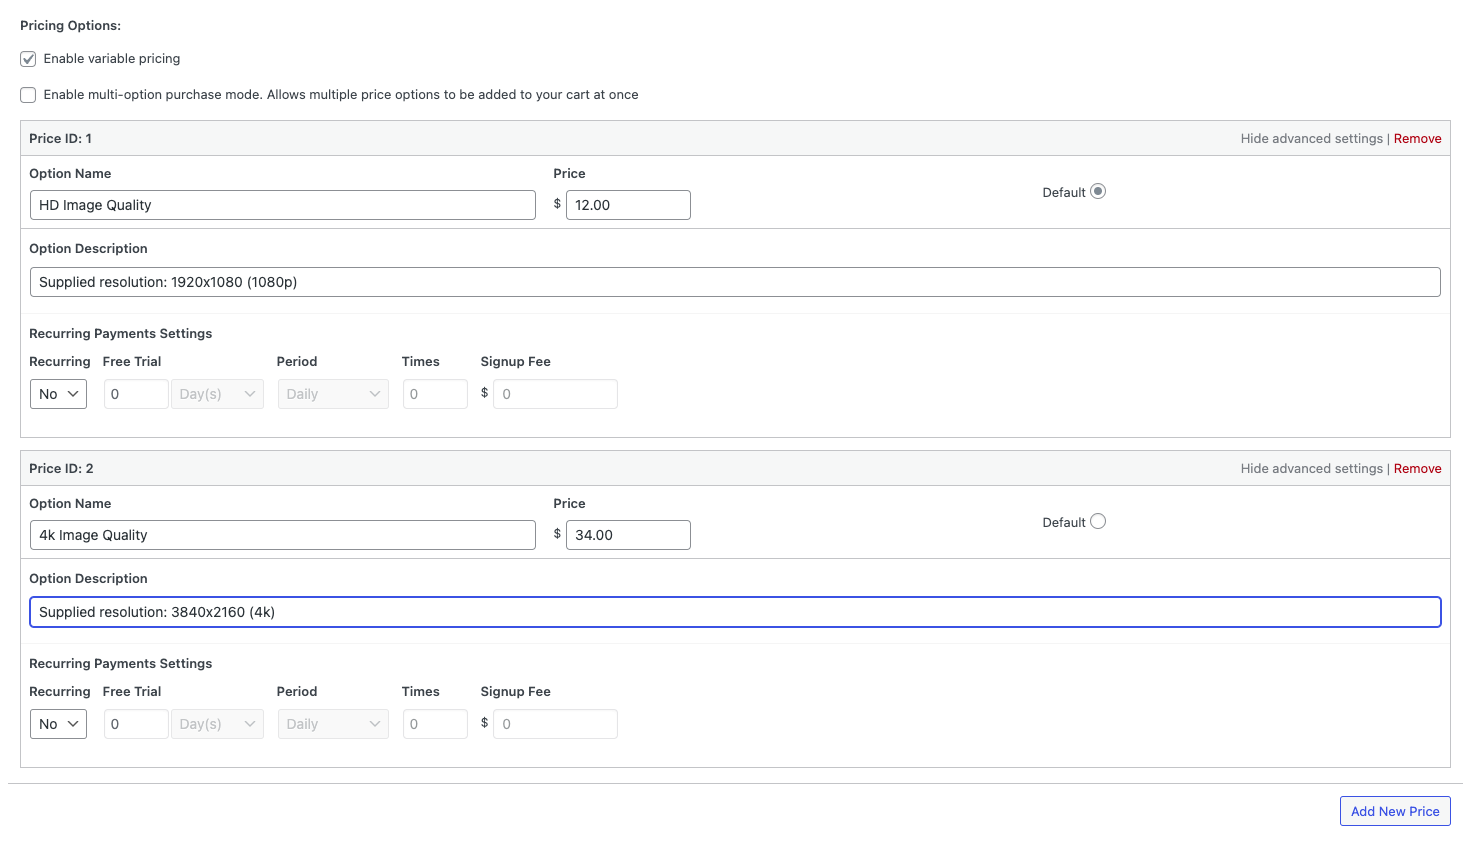Screen dimensions: 1470x846
Task: Open Daily period dropdown in Price ID 2
Action: [x=333, y=724]
